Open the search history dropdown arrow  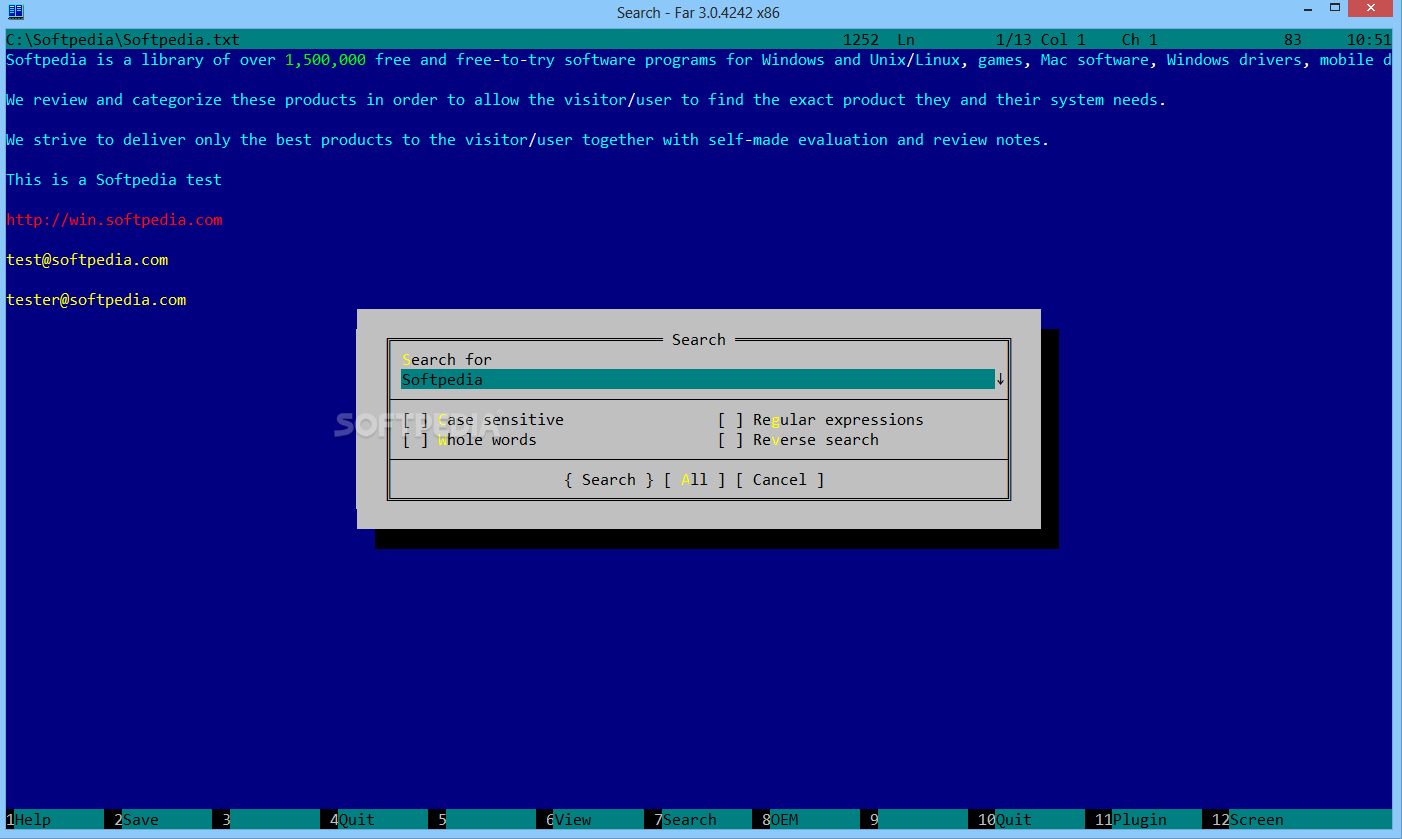(1000, 380)
